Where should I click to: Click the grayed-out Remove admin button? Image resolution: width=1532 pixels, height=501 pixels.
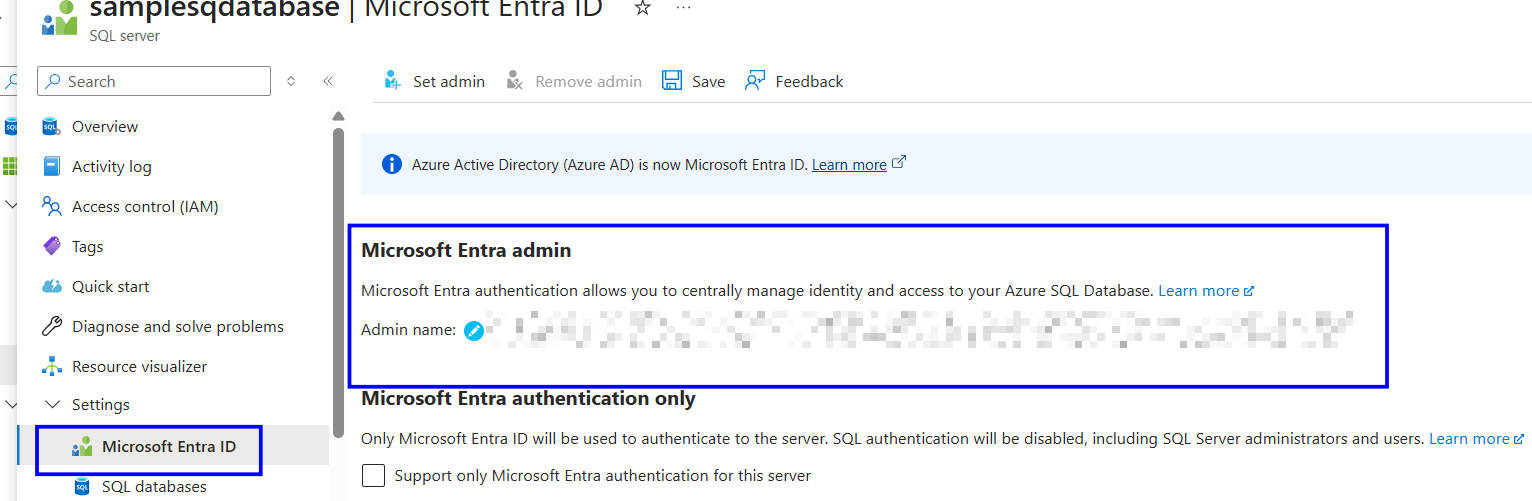pyautogui.click(x=574, y=81)
